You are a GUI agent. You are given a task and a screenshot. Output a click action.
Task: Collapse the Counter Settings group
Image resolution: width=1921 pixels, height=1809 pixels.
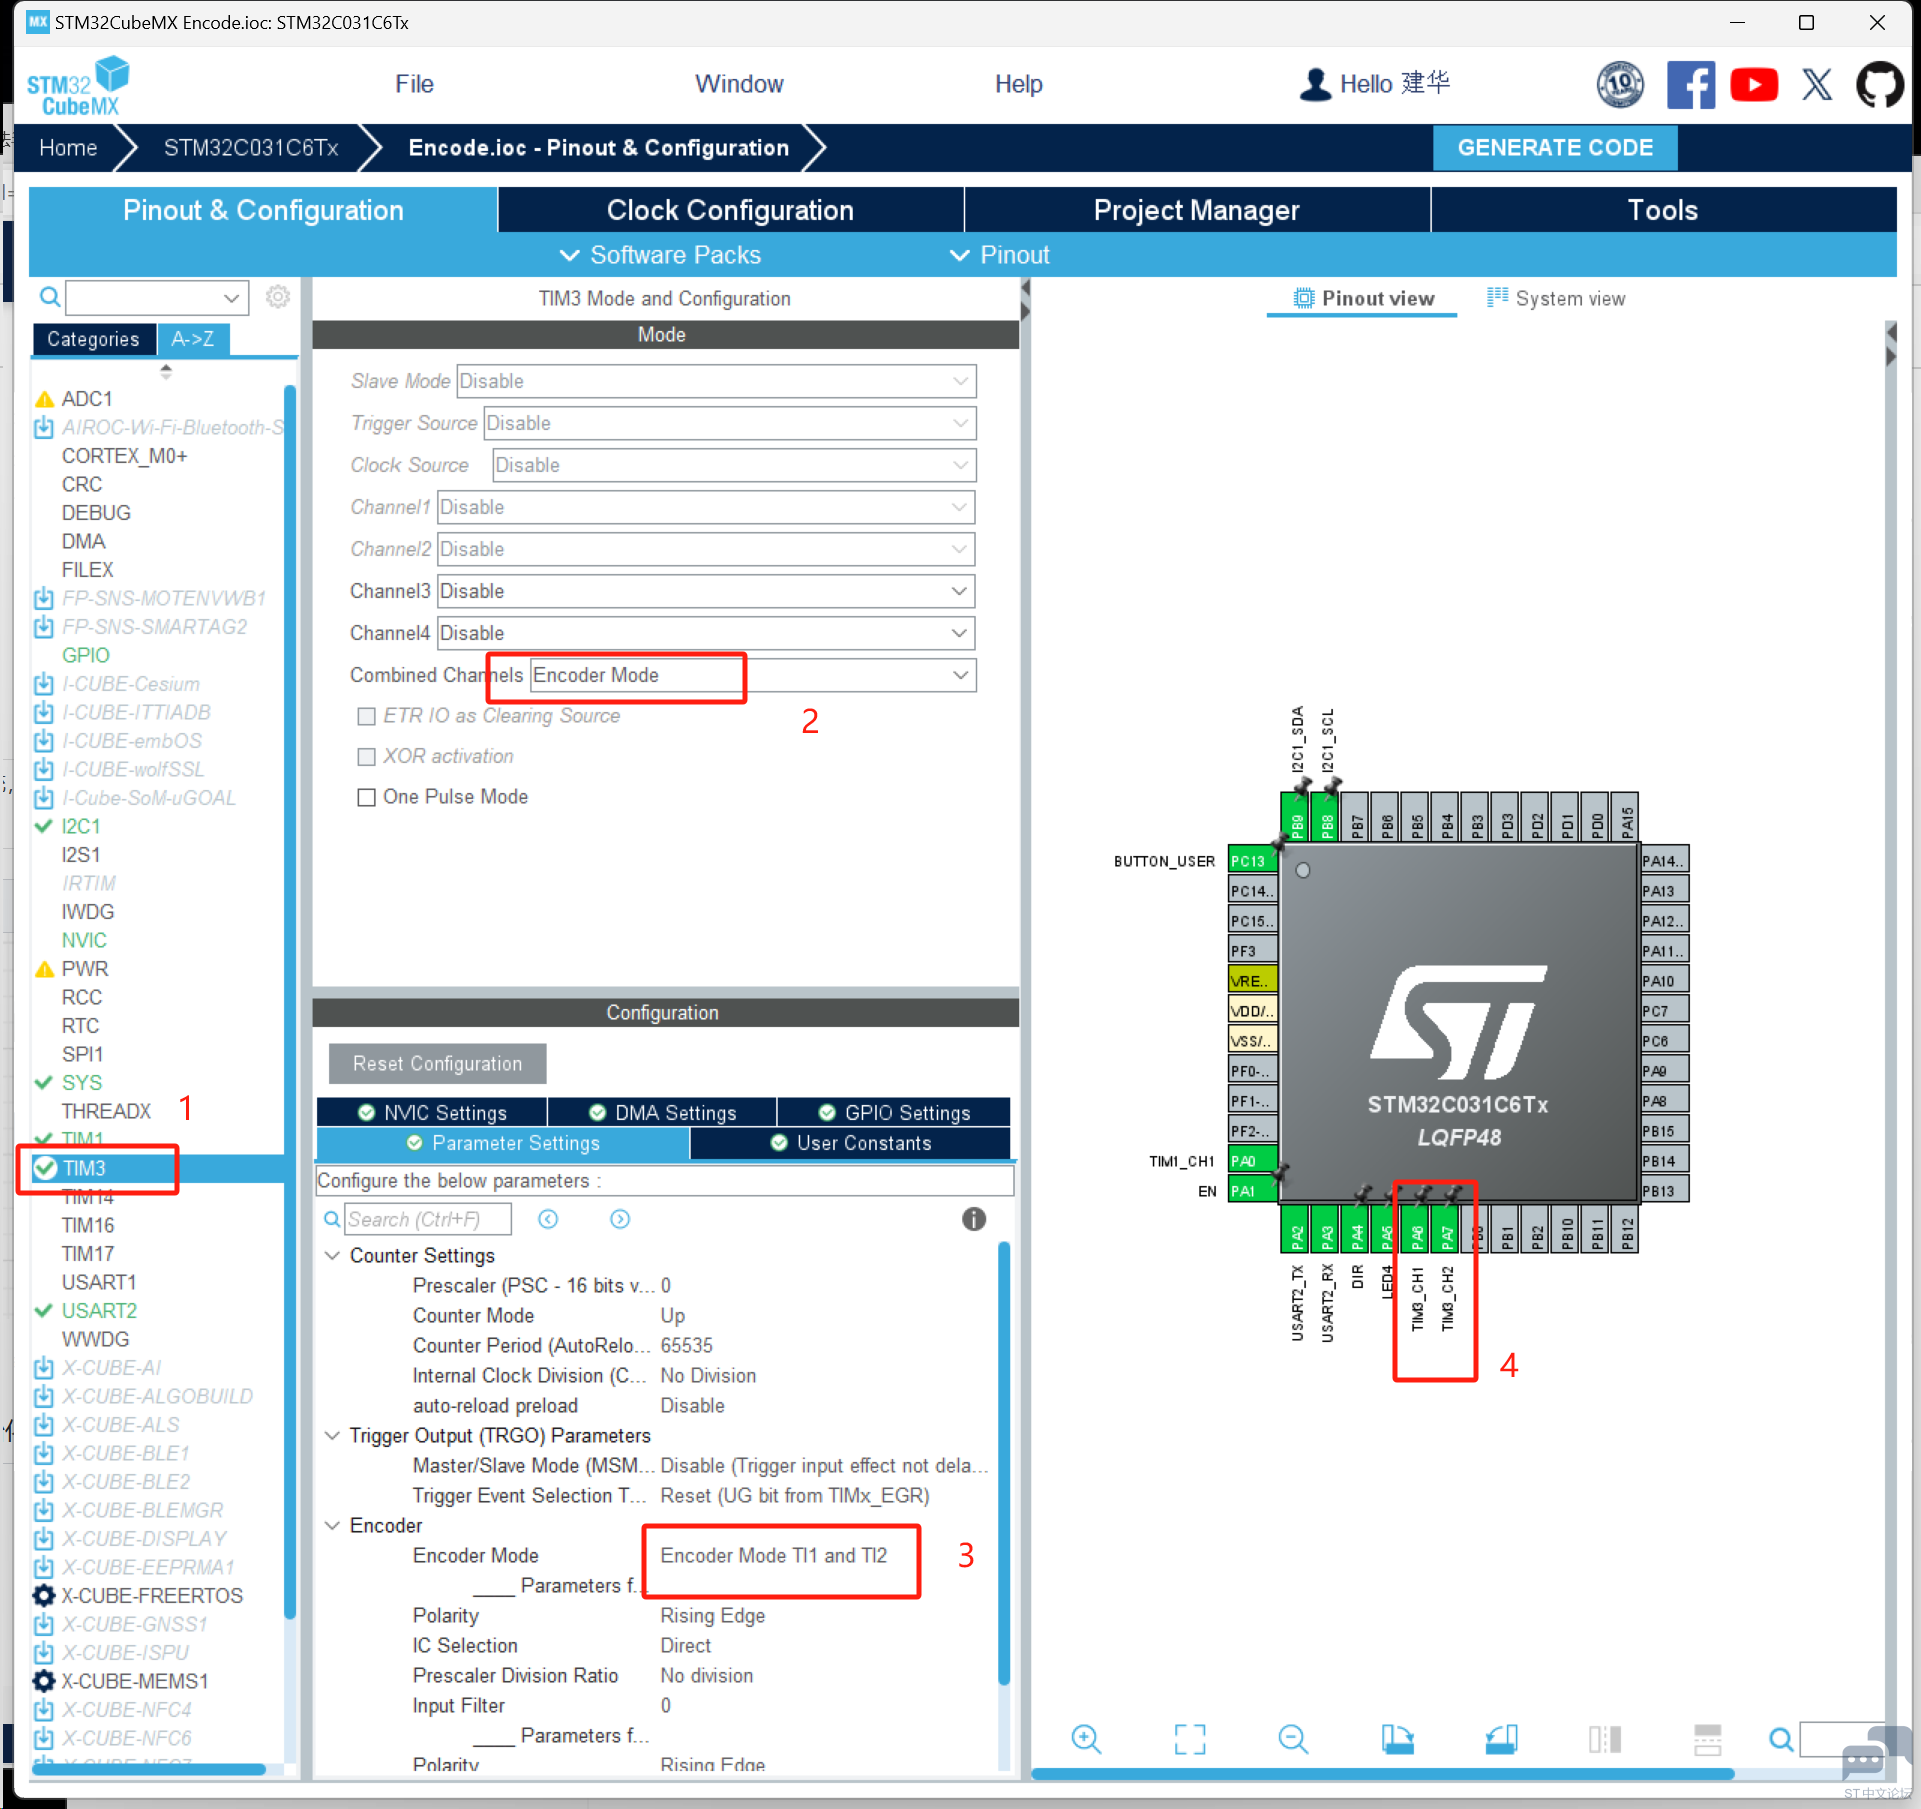[332, 1255]
